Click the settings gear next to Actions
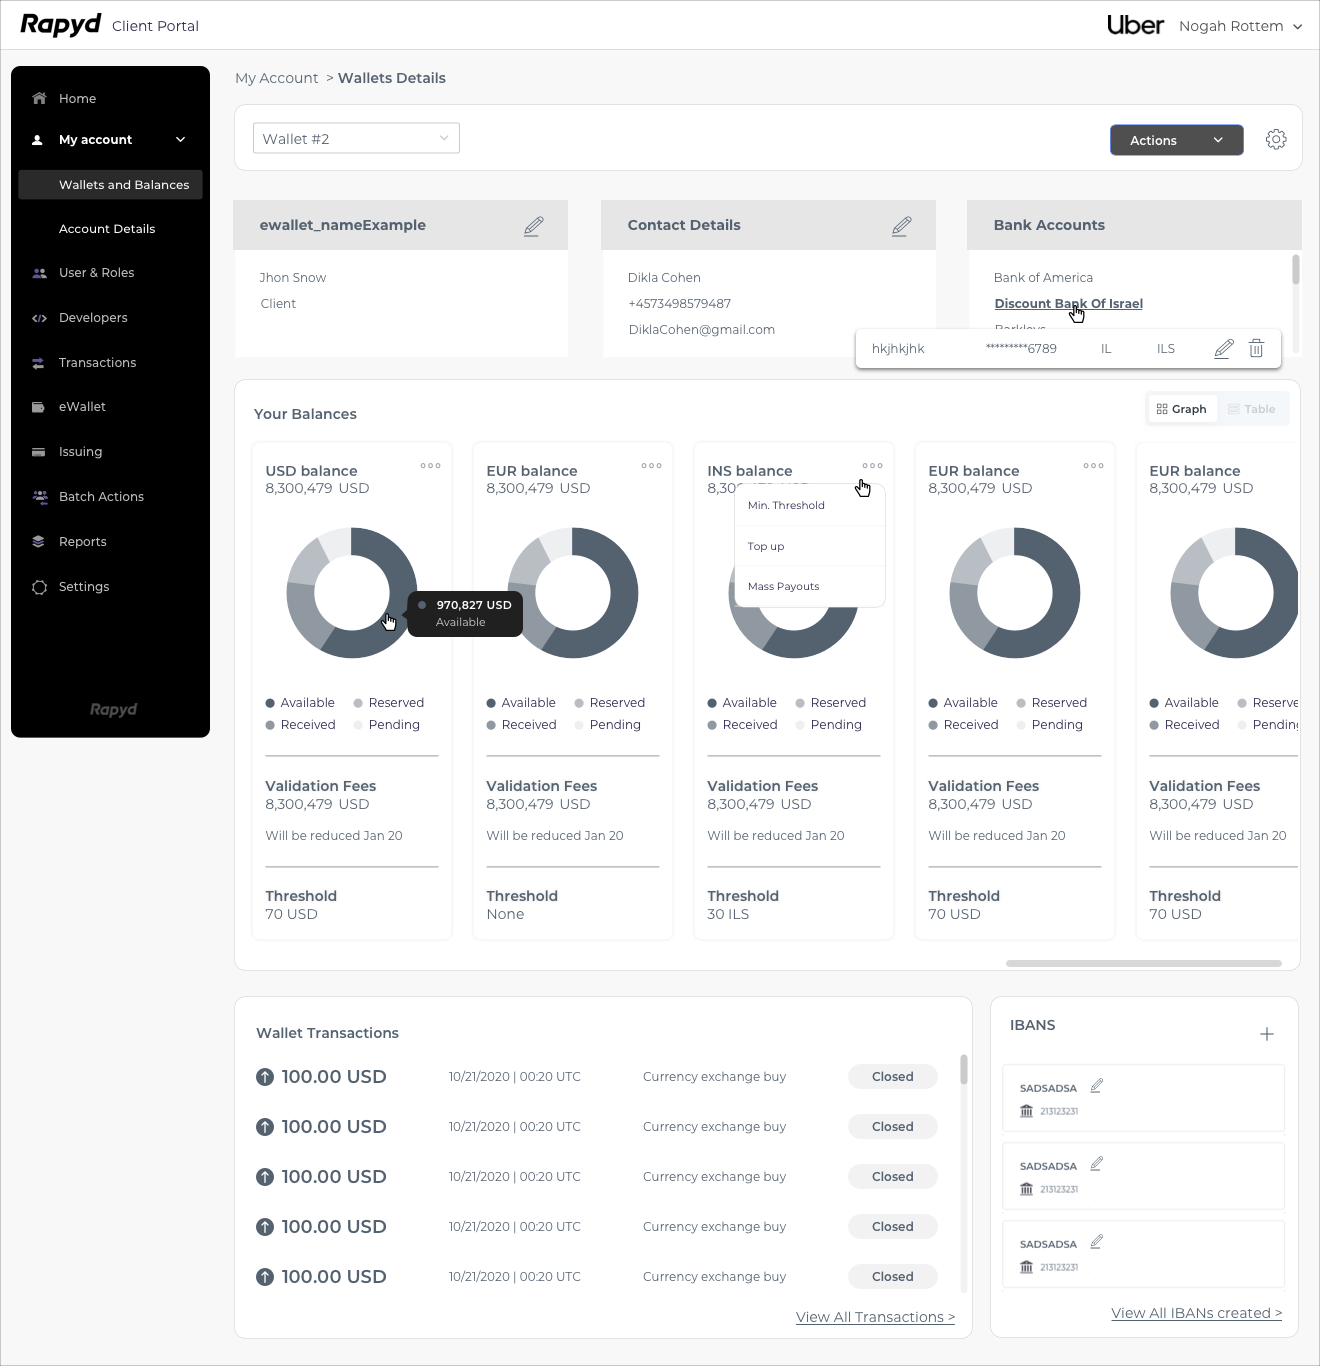This screenshot has width=1320, height=1366. pos(1275,140)
